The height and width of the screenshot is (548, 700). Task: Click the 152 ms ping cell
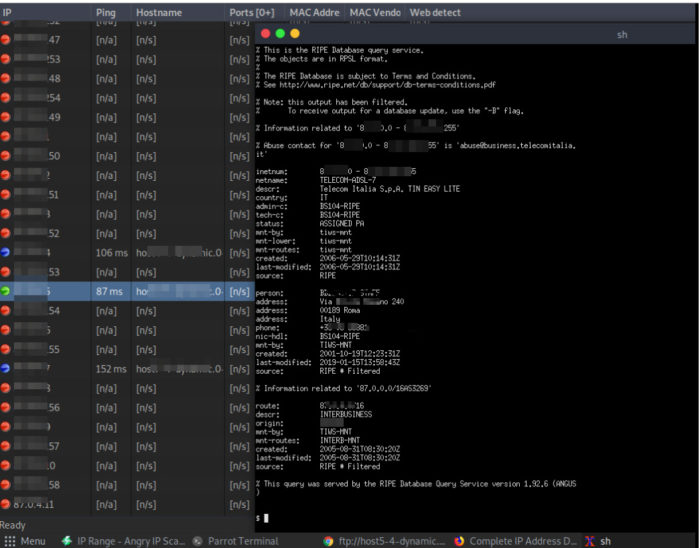click(112, 369)
